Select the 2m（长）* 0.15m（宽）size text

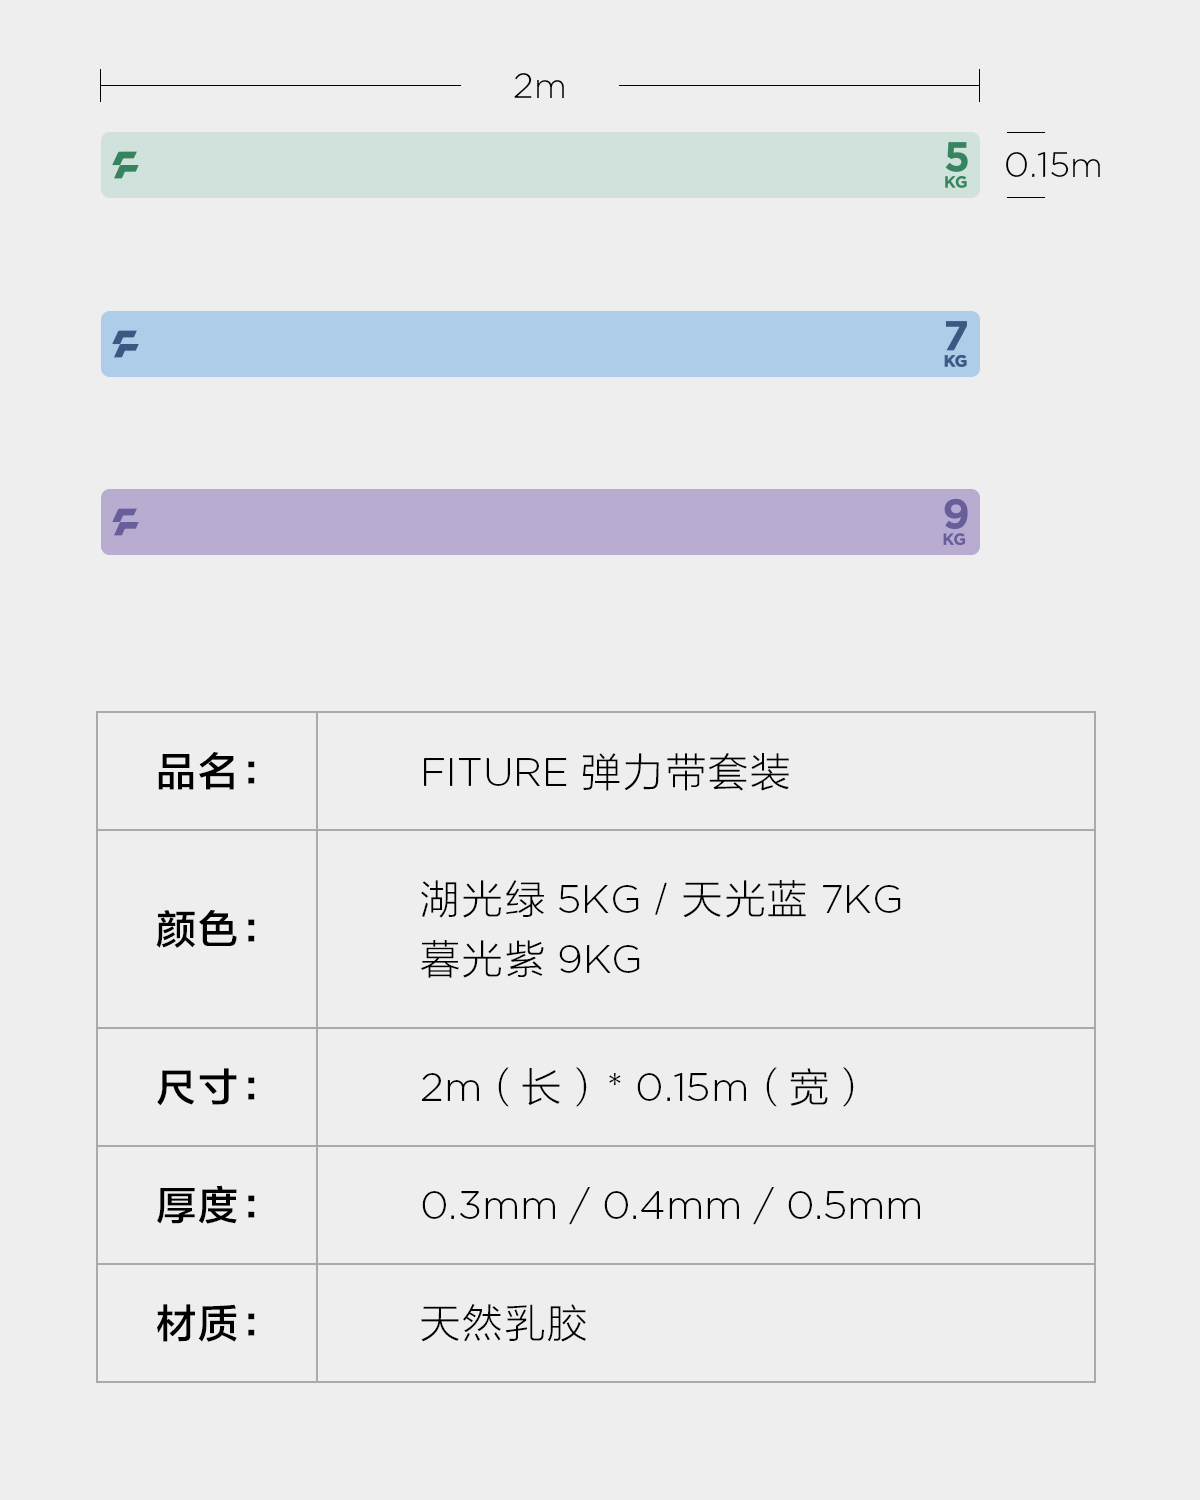[x=640, y=1087]
